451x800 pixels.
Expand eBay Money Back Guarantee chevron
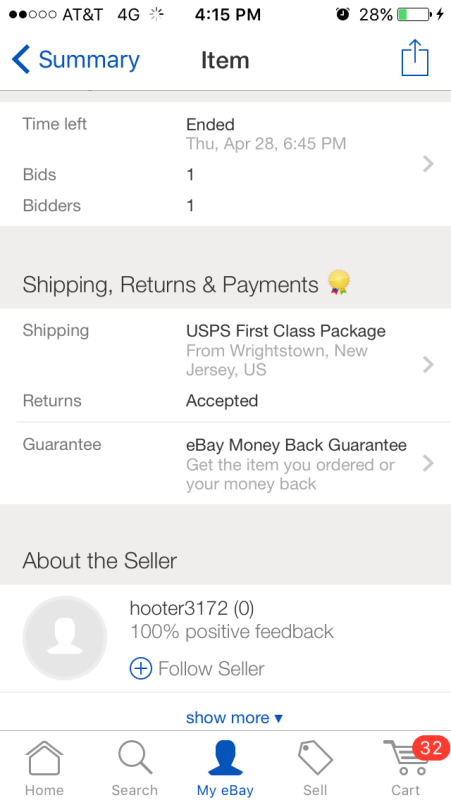pos(429,463)
